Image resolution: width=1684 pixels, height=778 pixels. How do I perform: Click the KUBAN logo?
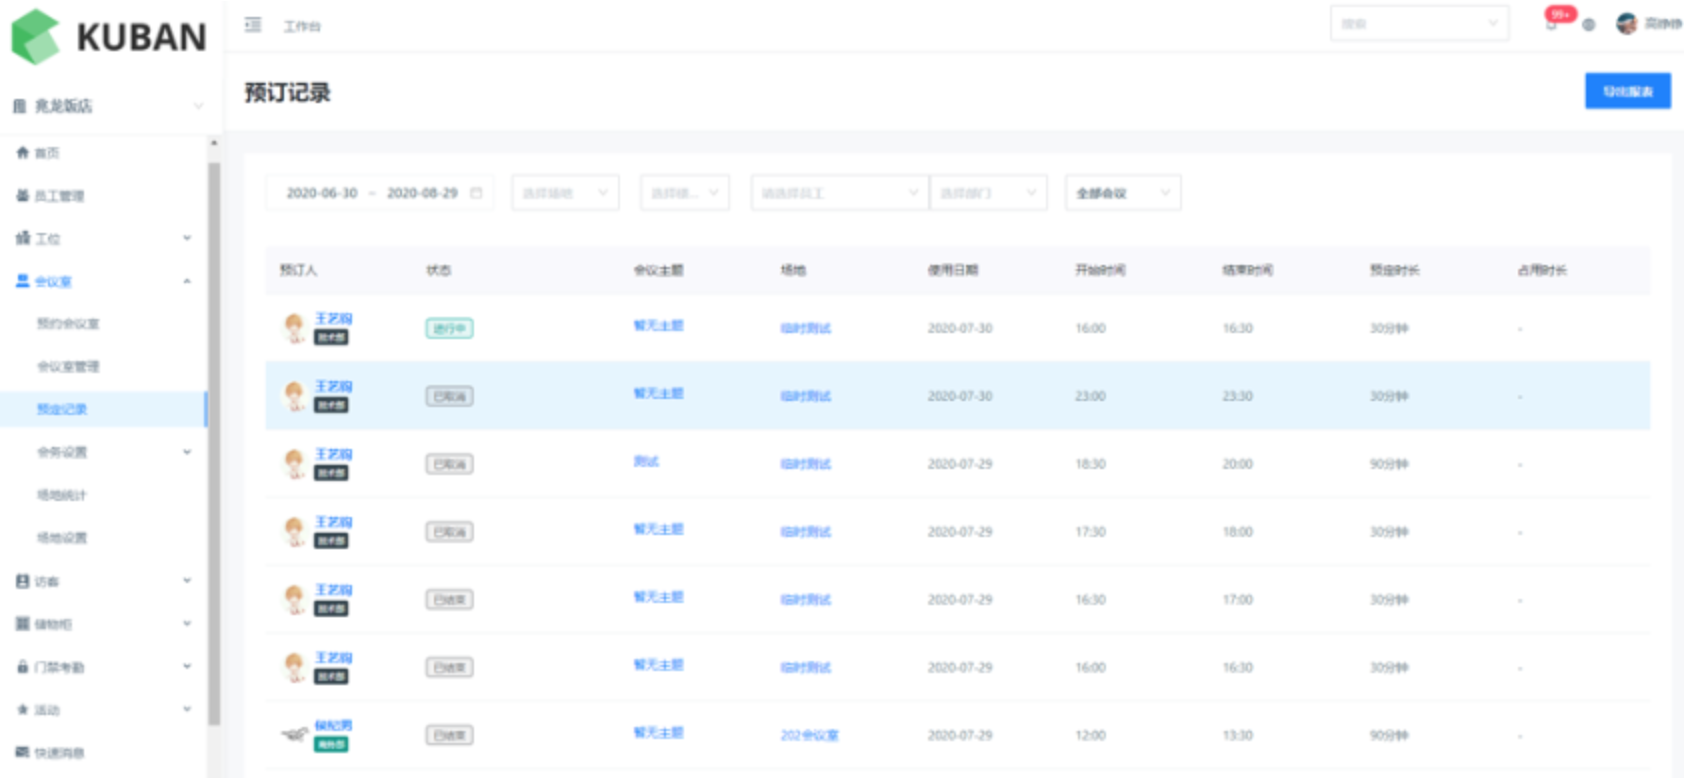tap(108, 37)
